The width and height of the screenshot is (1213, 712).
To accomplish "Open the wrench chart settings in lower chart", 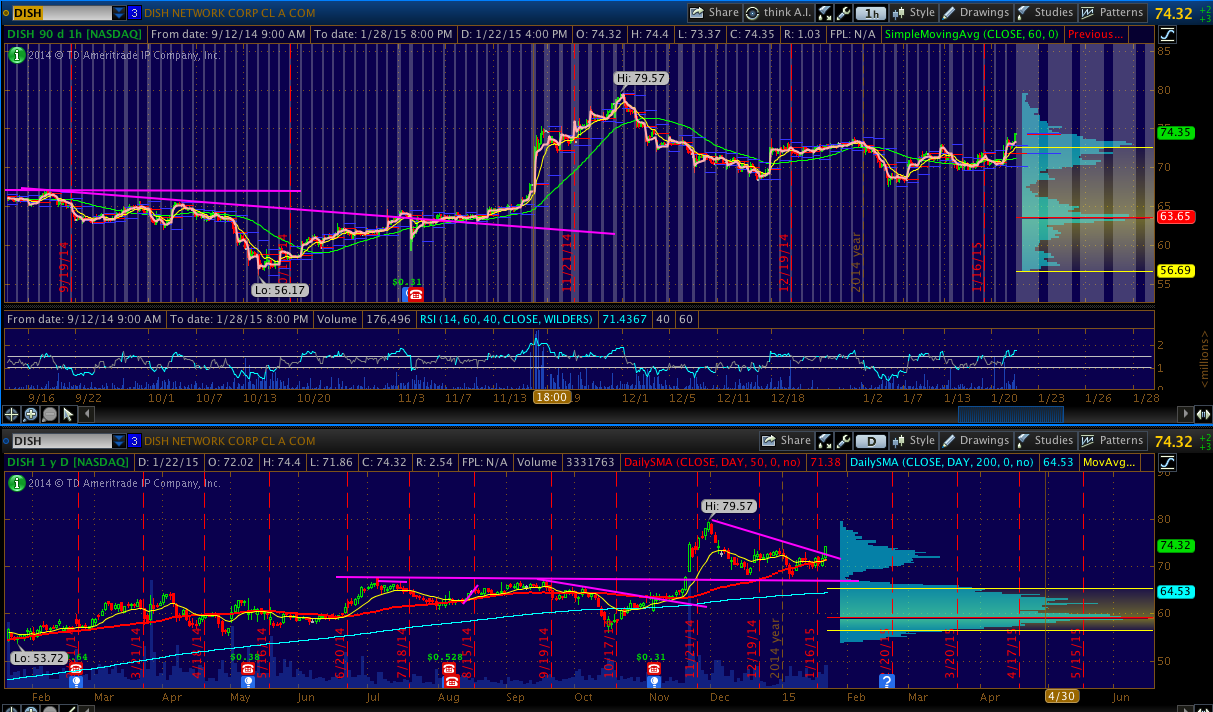I will click(844, 440).
